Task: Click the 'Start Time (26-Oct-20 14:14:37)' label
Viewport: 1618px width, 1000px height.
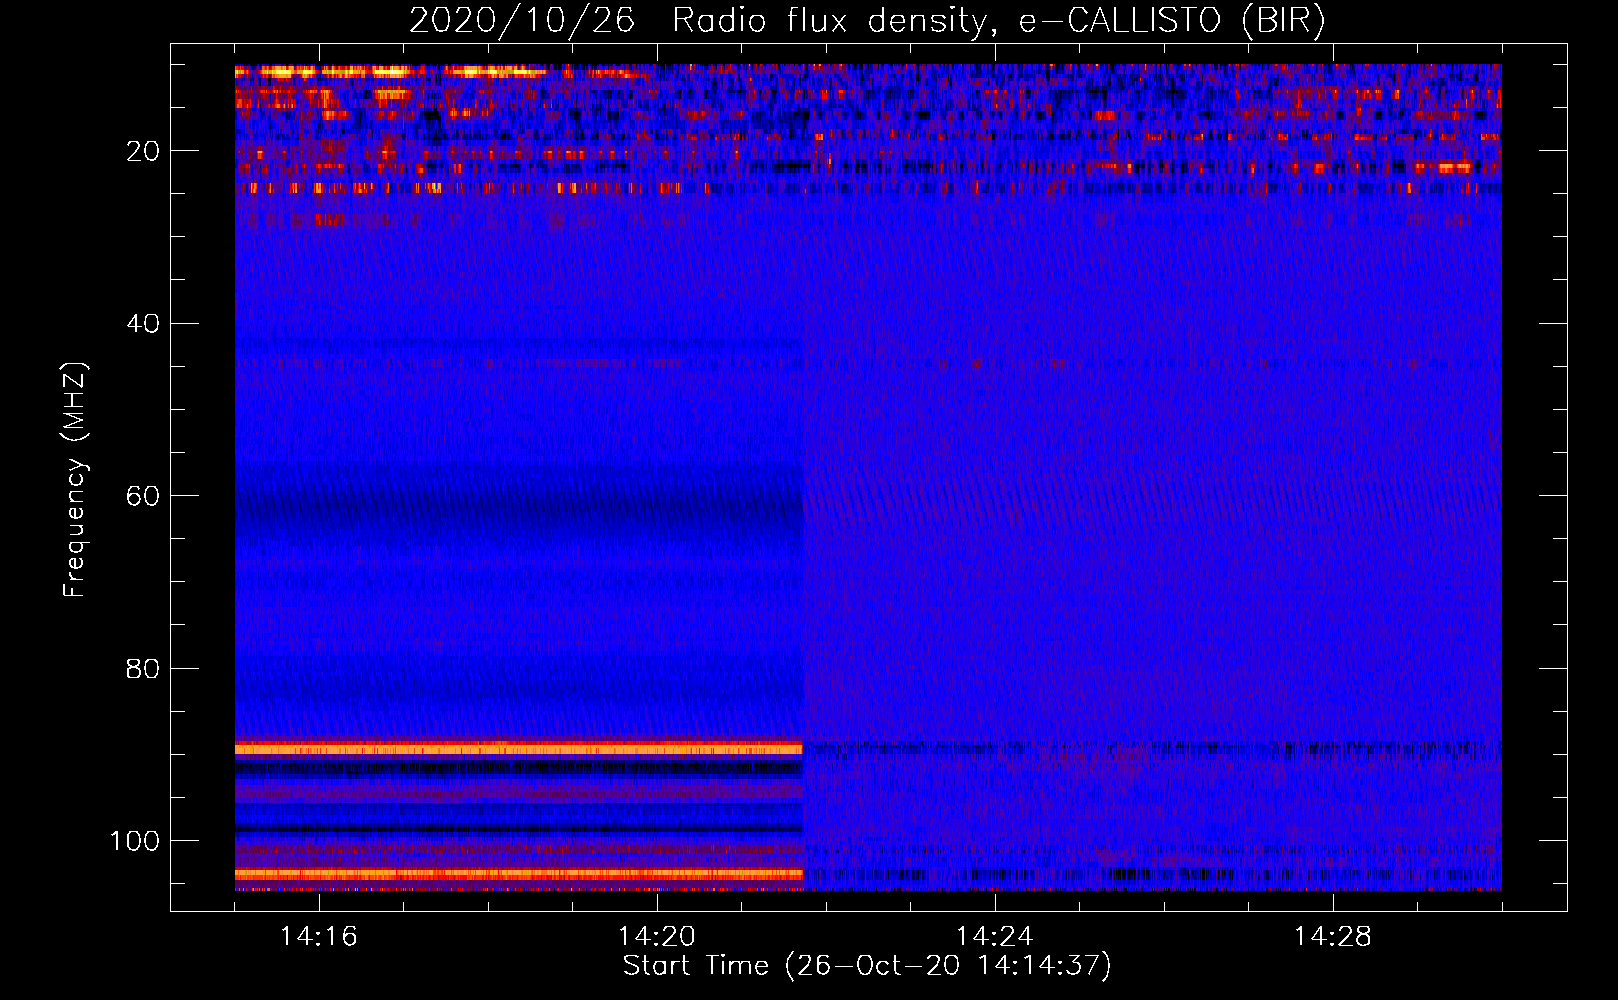Action: pos(867,966)
